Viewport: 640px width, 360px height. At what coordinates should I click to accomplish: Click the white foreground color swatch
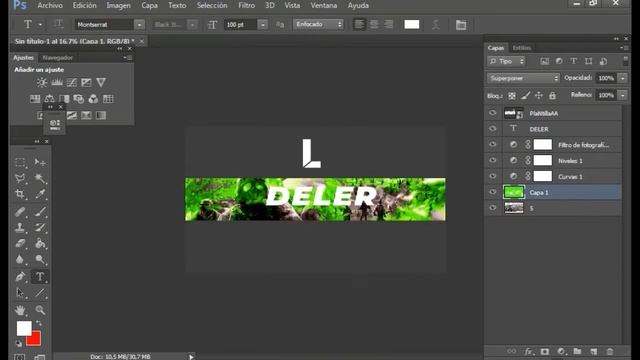pos(24,328)
